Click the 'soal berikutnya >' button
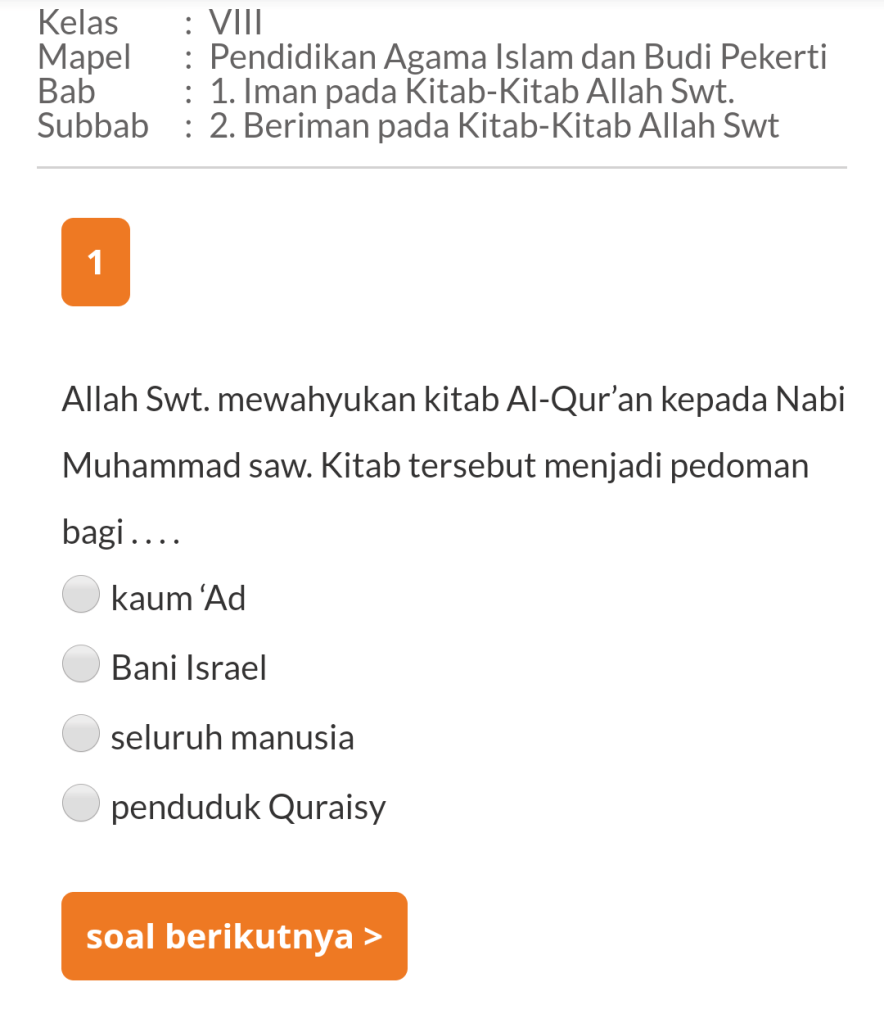The height and width of the screenshot is (1023, 884). point(234,936)
